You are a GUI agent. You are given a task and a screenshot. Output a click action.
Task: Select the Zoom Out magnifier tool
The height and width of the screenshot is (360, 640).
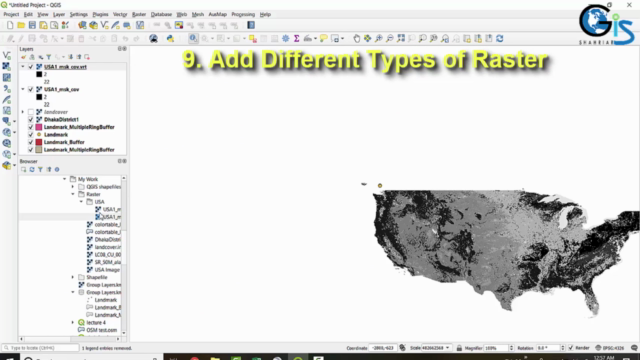[390, 38]
